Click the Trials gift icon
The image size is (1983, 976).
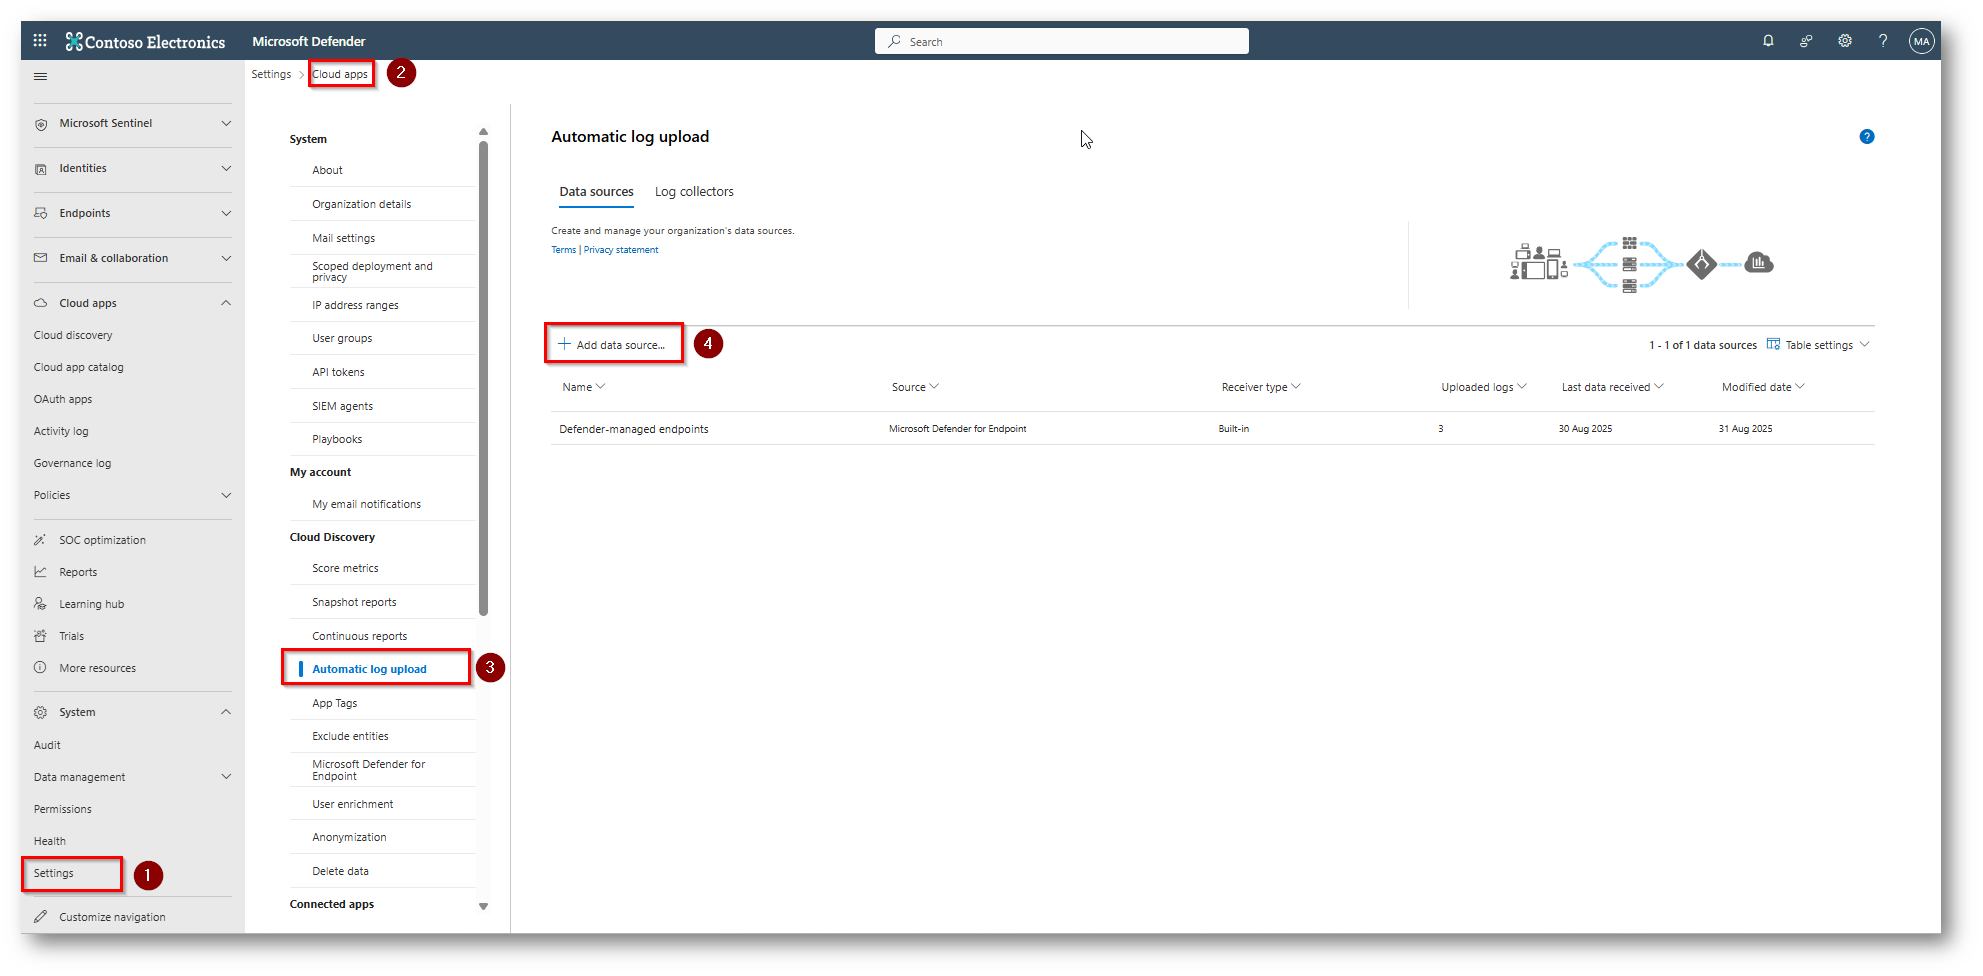pyautogui.click(x=41, y=636)
